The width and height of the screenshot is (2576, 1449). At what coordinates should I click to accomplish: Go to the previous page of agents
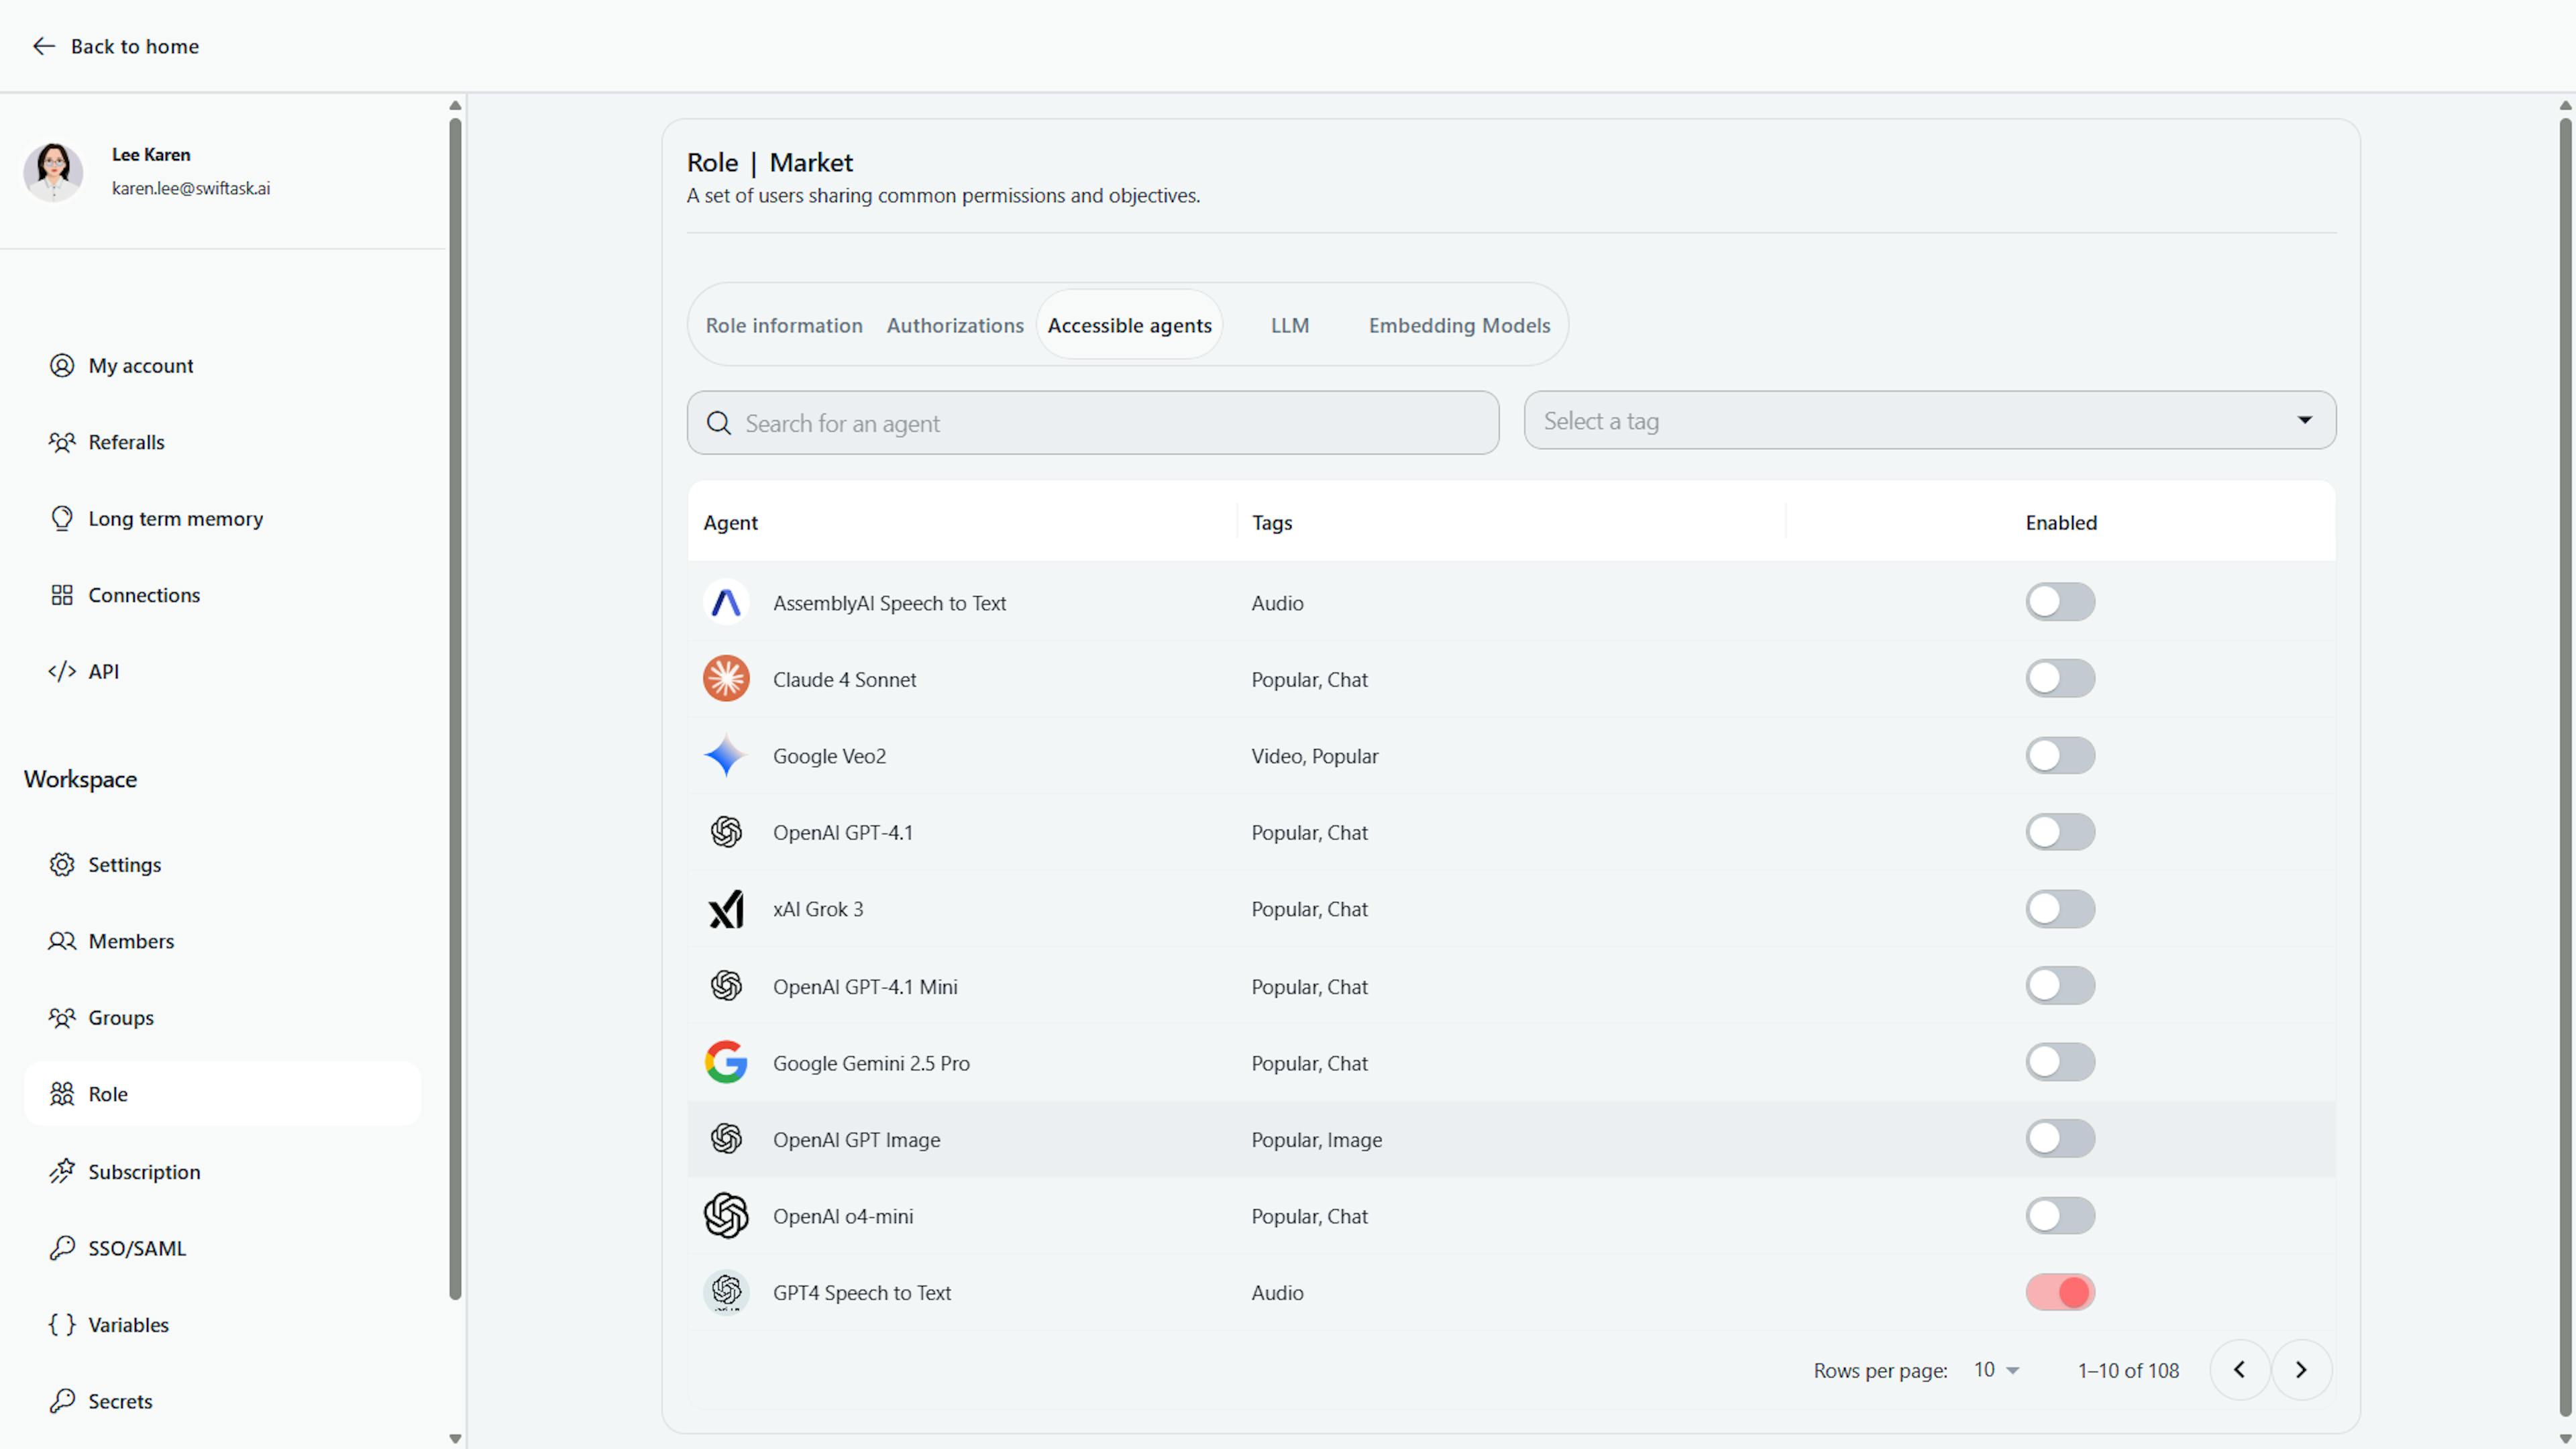2239,1370
